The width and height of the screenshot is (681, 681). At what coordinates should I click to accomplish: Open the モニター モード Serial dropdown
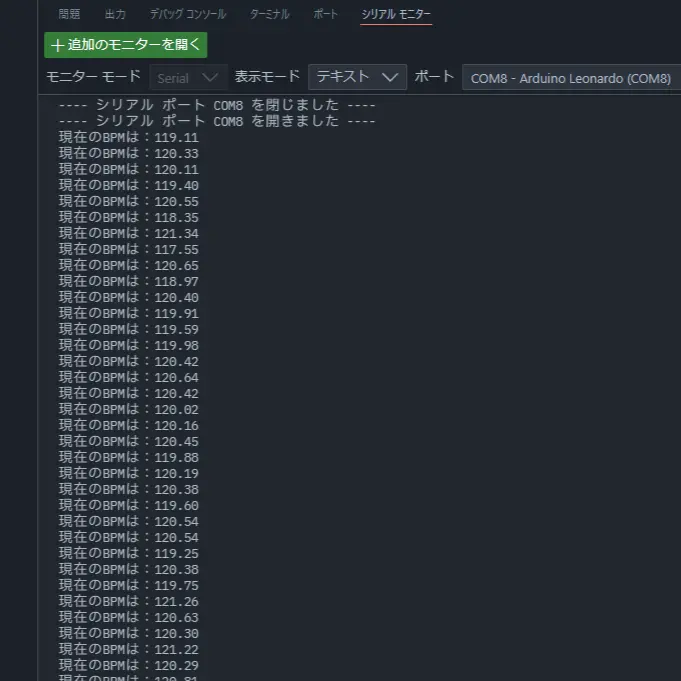tap(188, 78)
